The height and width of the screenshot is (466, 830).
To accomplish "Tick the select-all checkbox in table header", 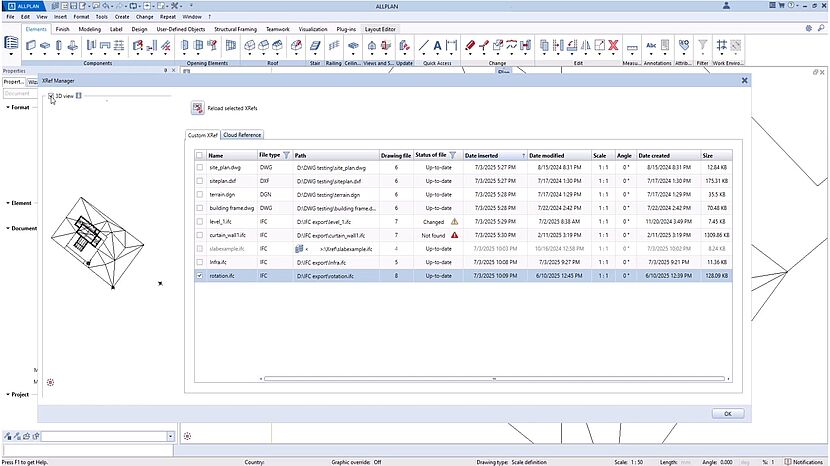I will click(201, 155).
